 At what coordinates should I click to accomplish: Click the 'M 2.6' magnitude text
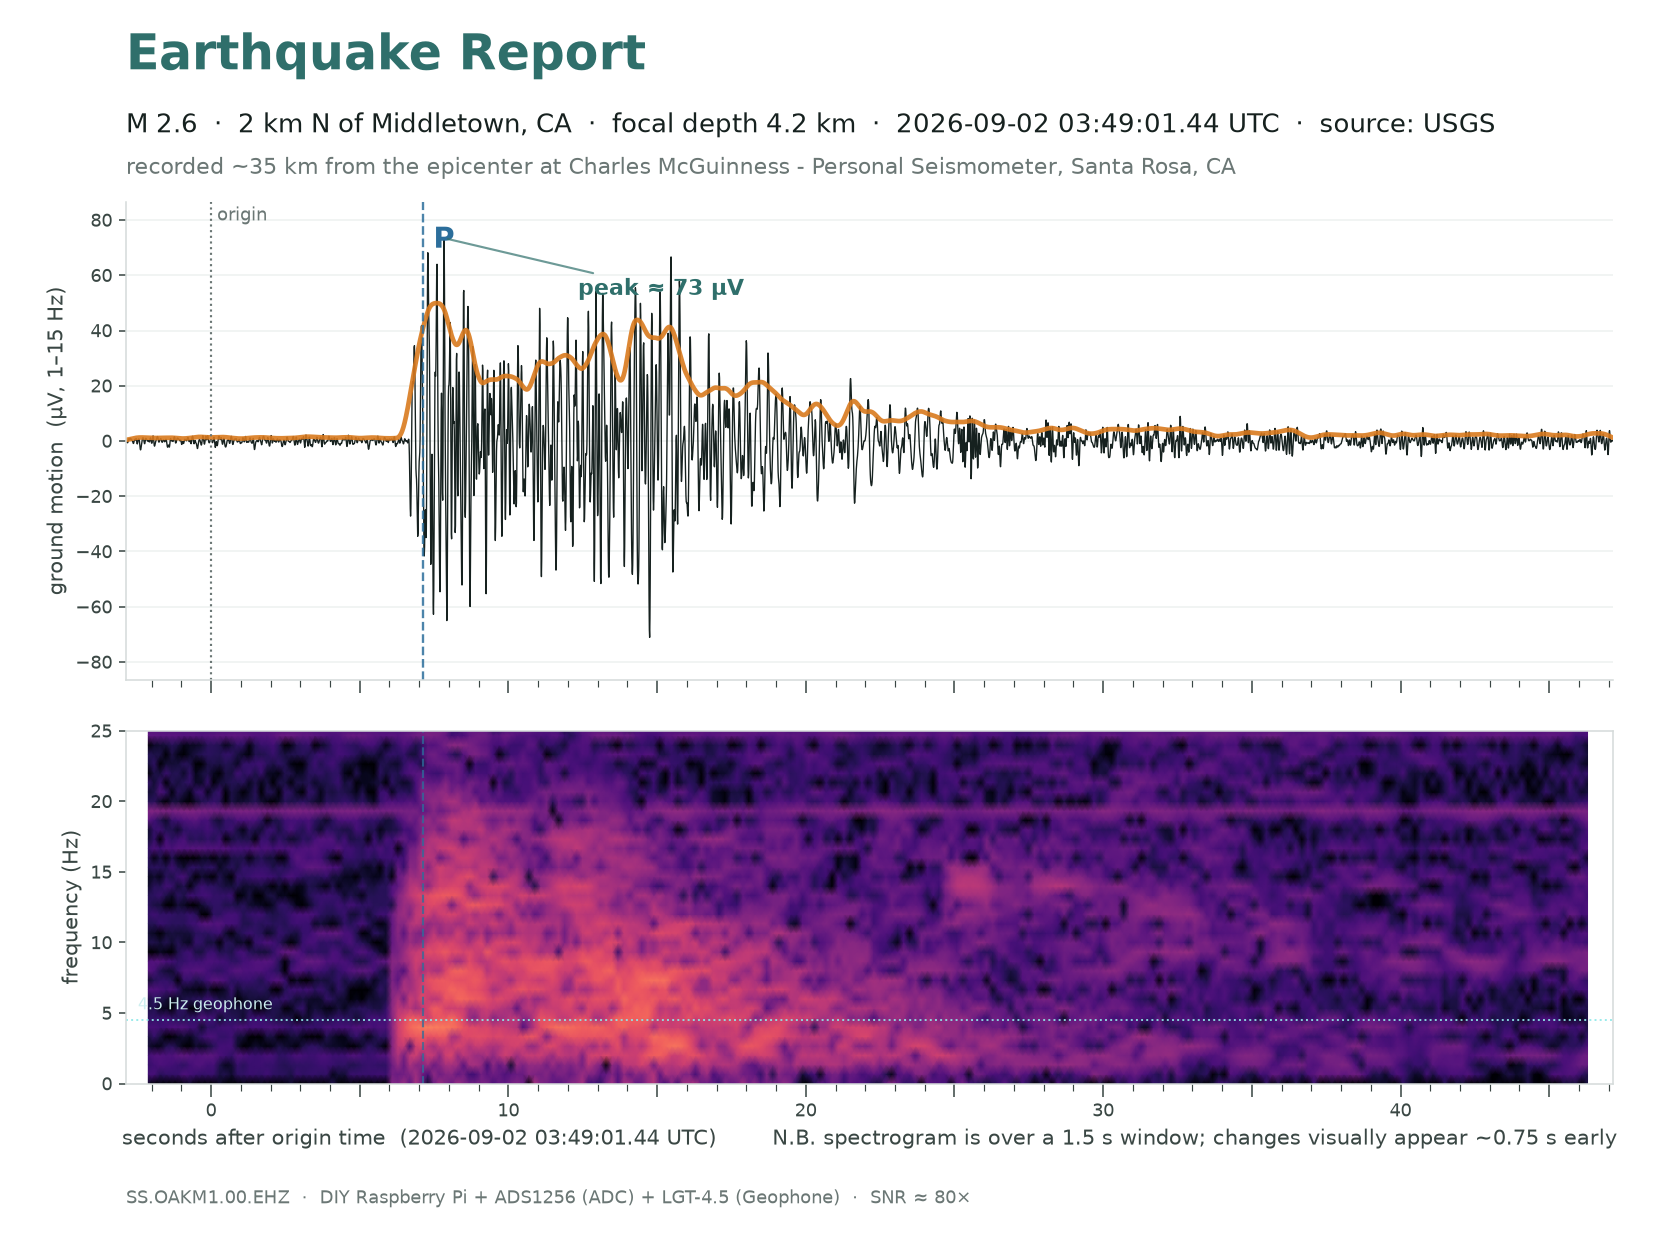tap(161, 124)
